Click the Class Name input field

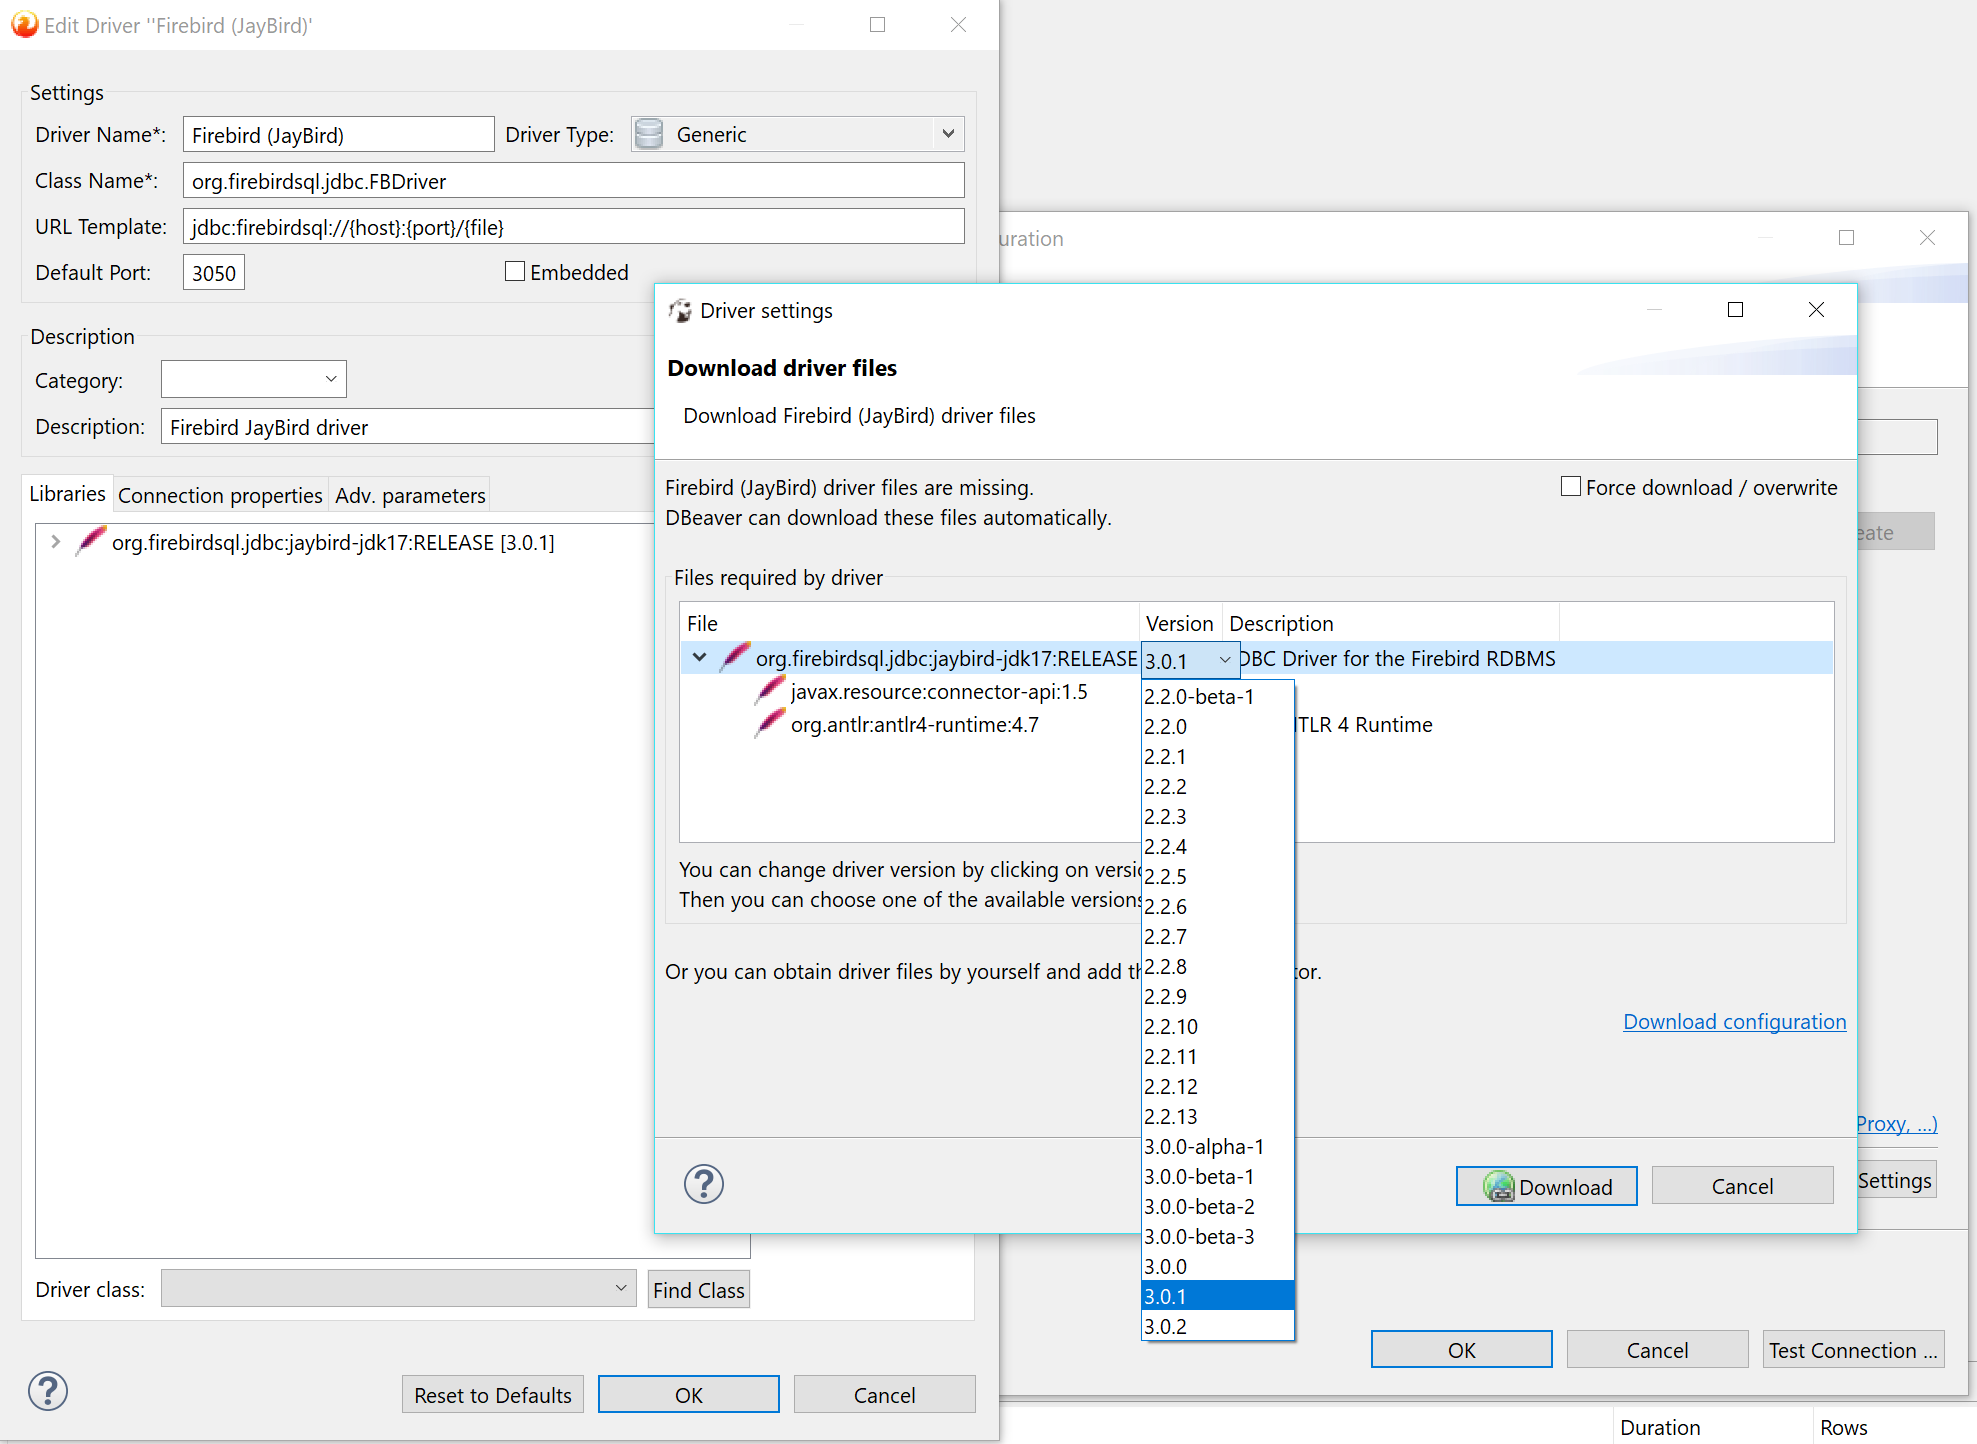[x=573, y=181]
